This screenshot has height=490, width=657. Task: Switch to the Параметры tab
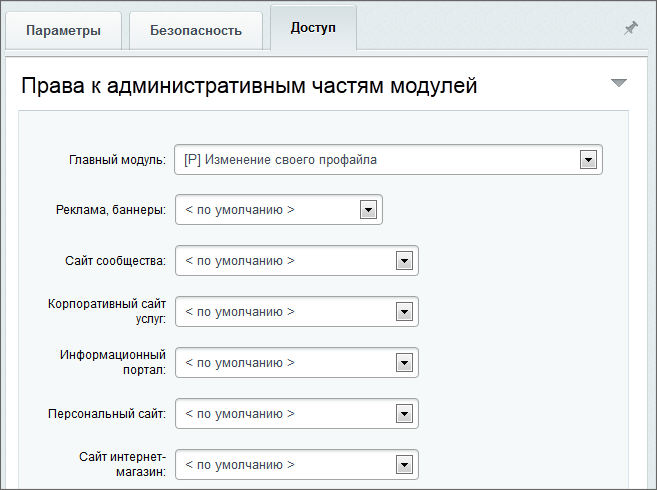63,30
